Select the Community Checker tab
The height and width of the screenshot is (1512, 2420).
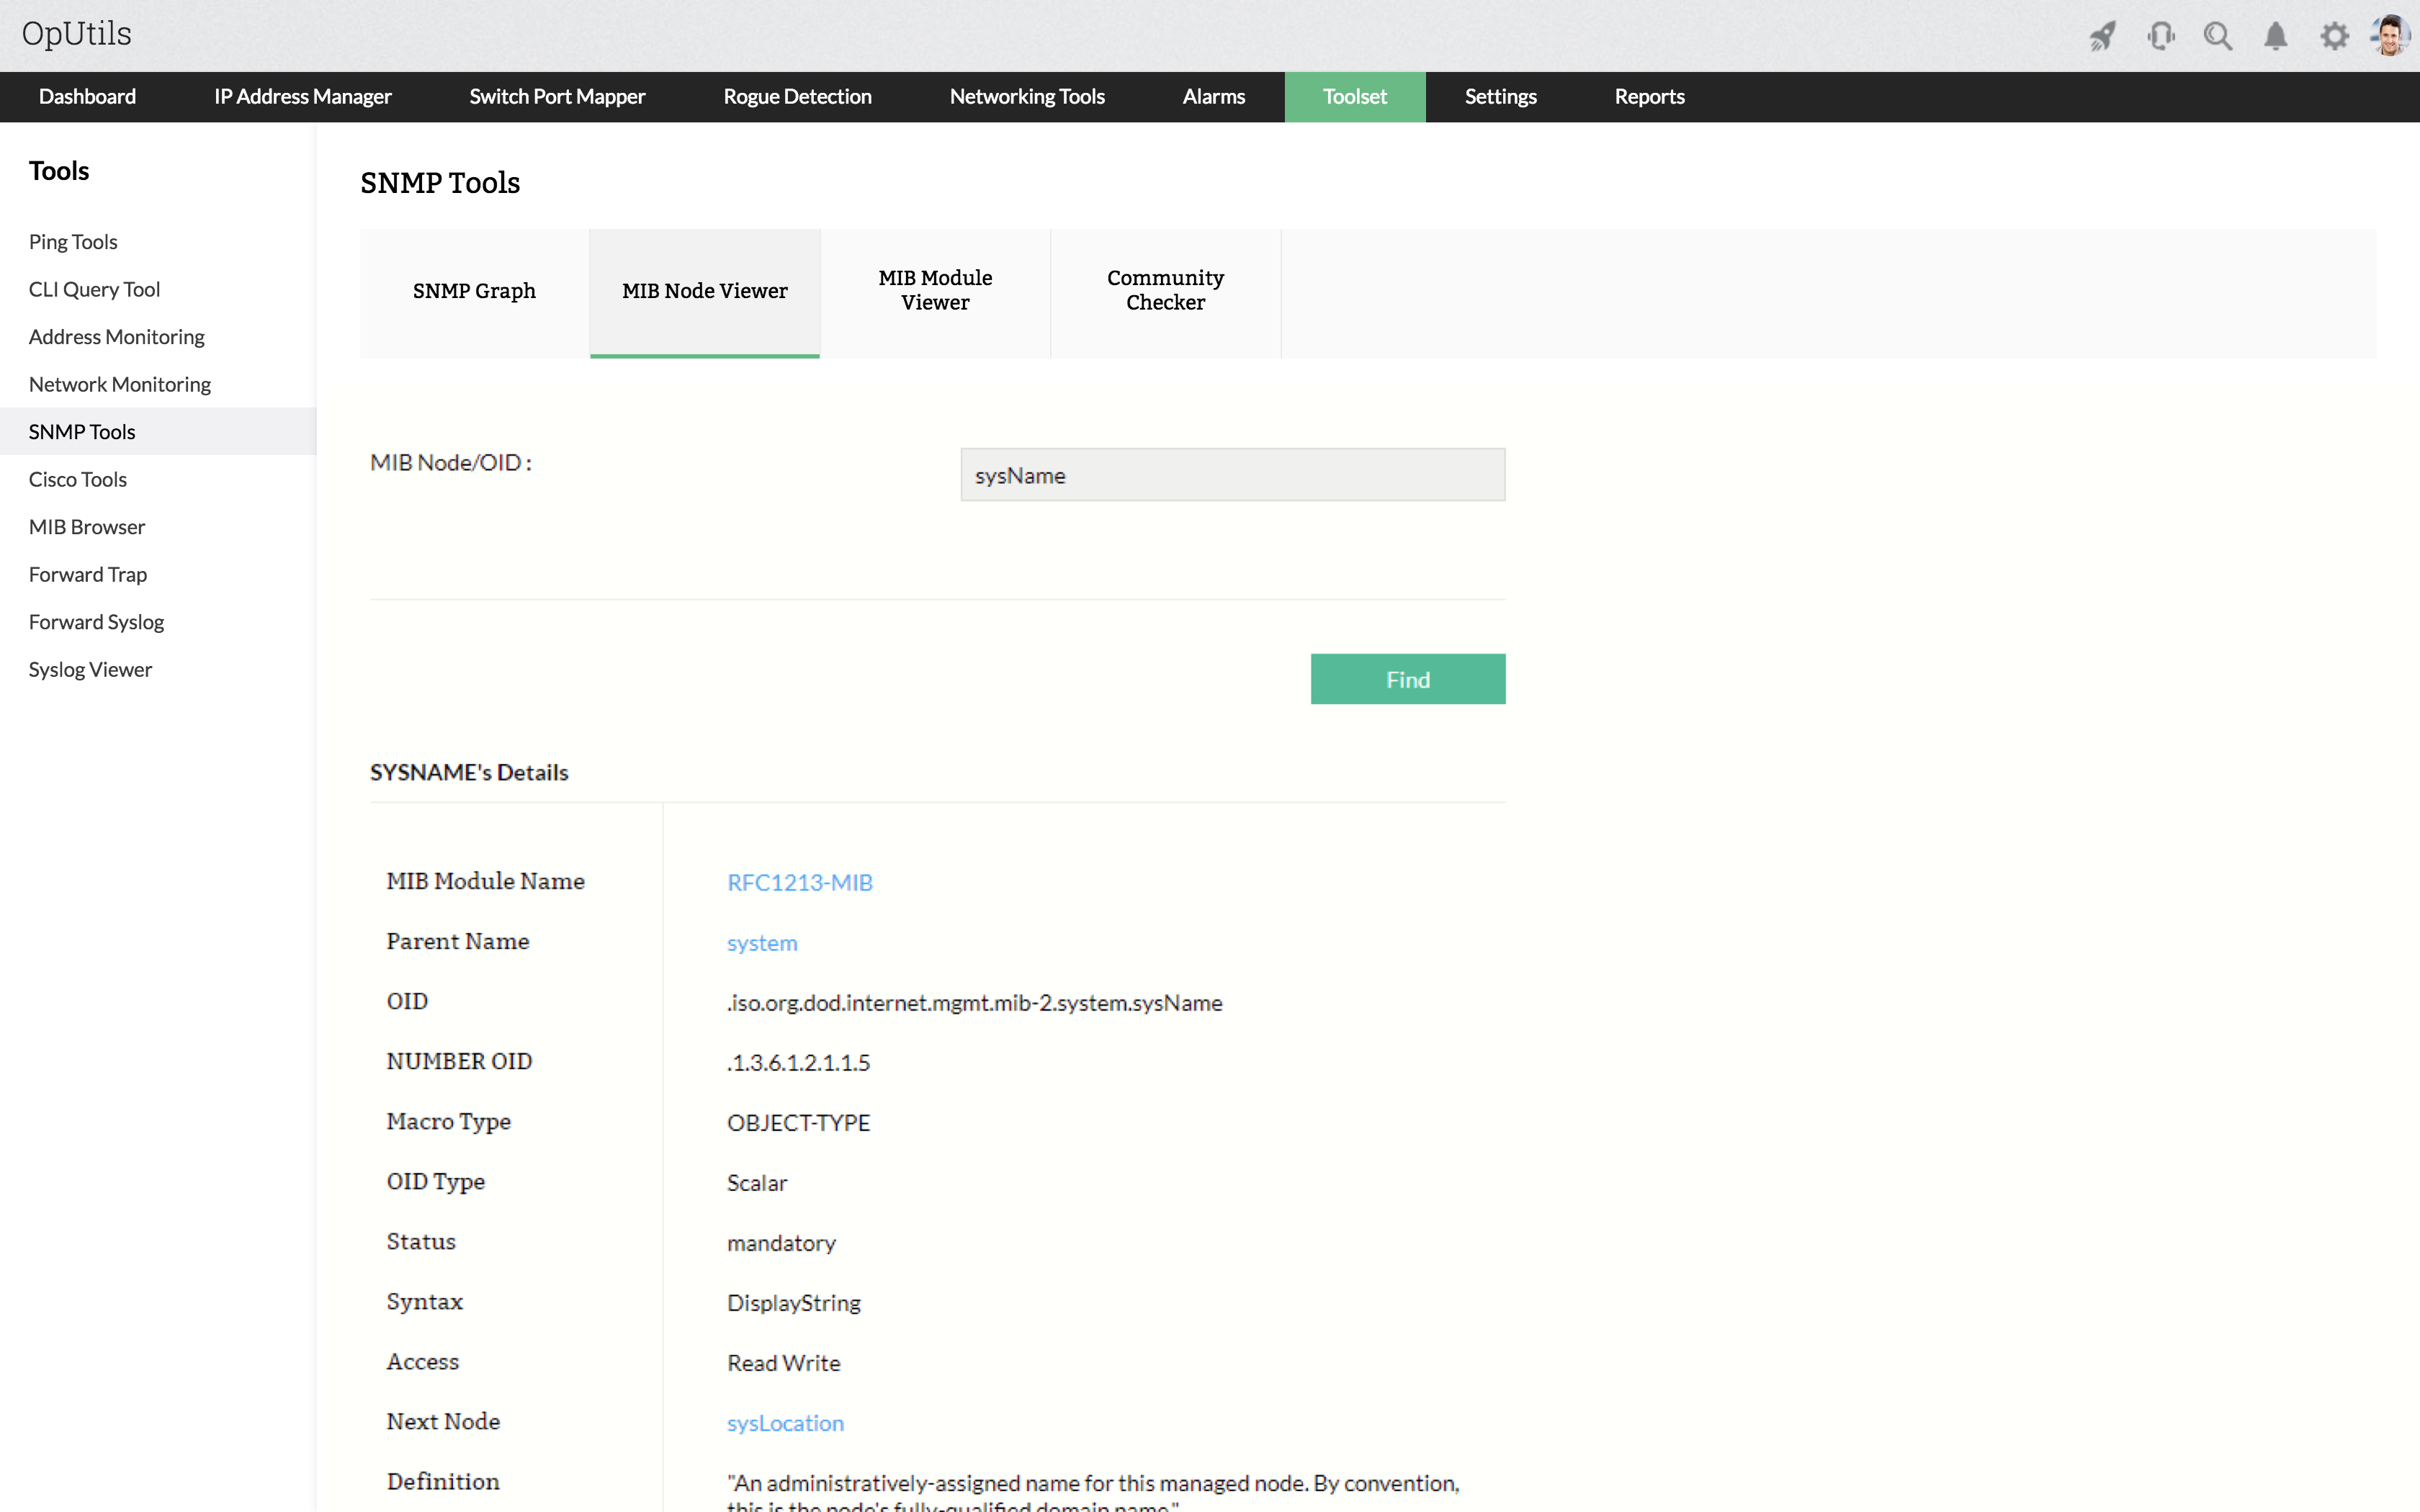tap(1165, 291)
